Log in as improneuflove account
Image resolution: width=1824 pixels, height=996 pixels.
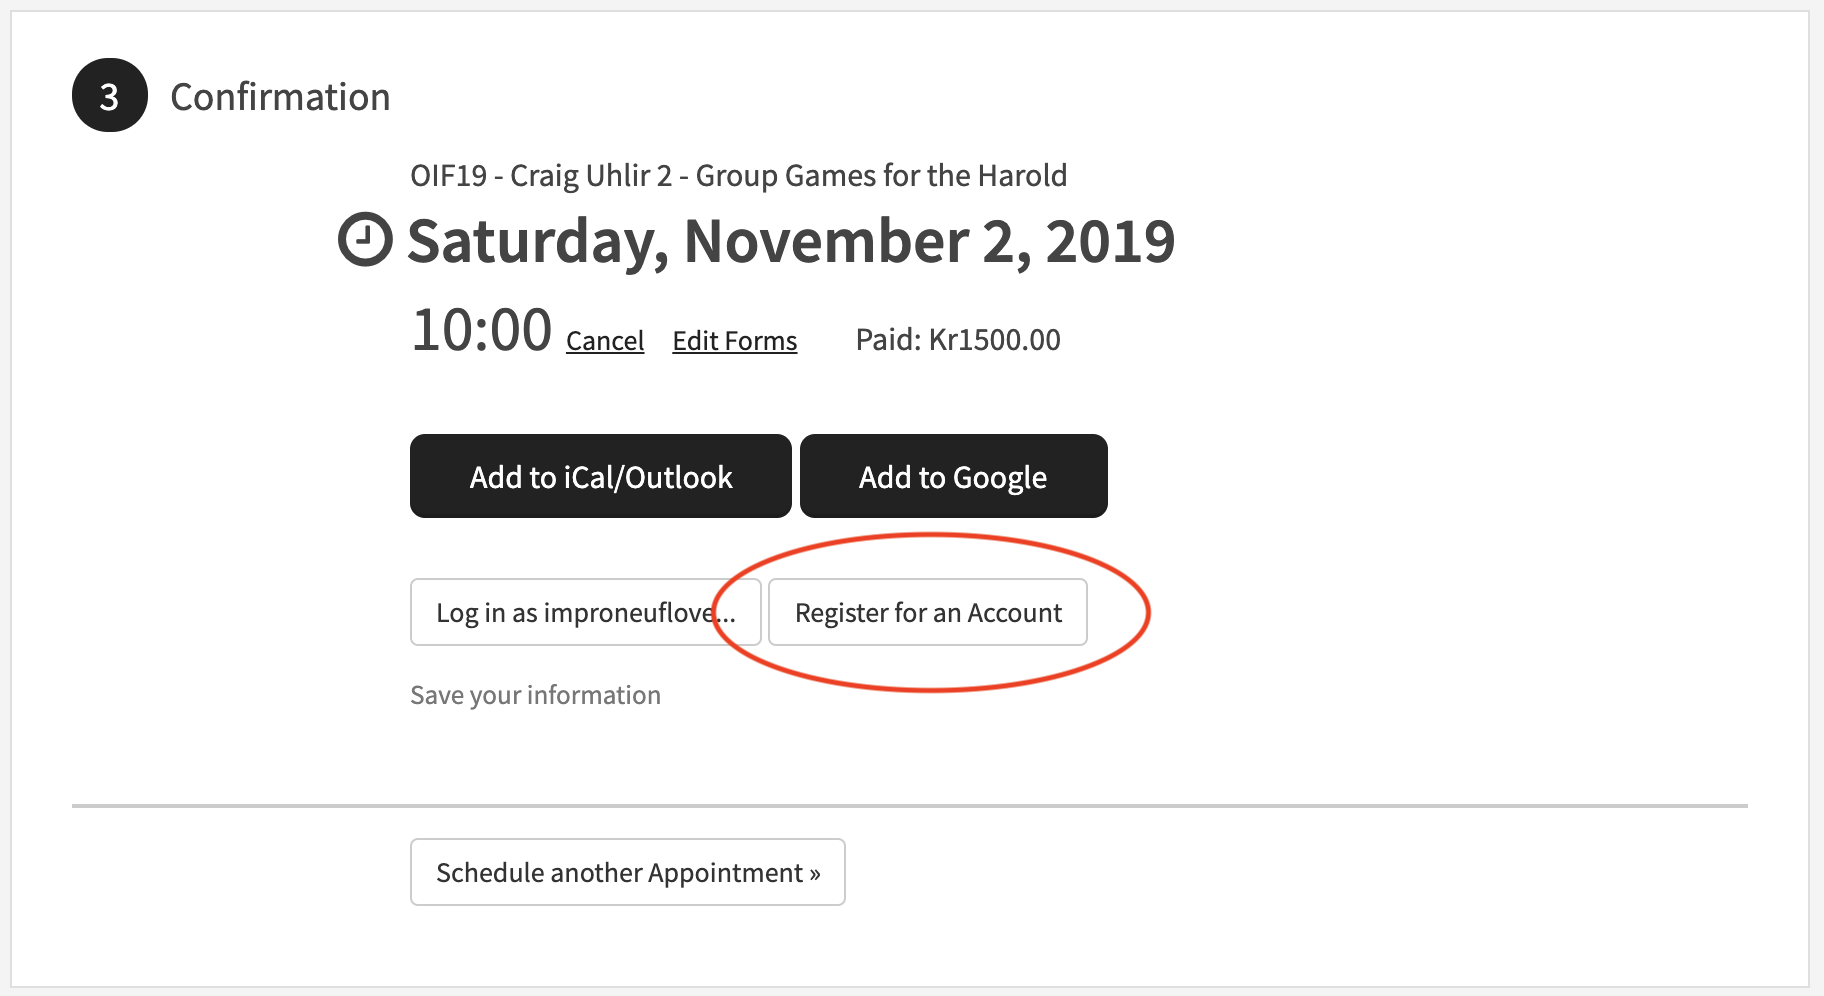tap(586, 612)
